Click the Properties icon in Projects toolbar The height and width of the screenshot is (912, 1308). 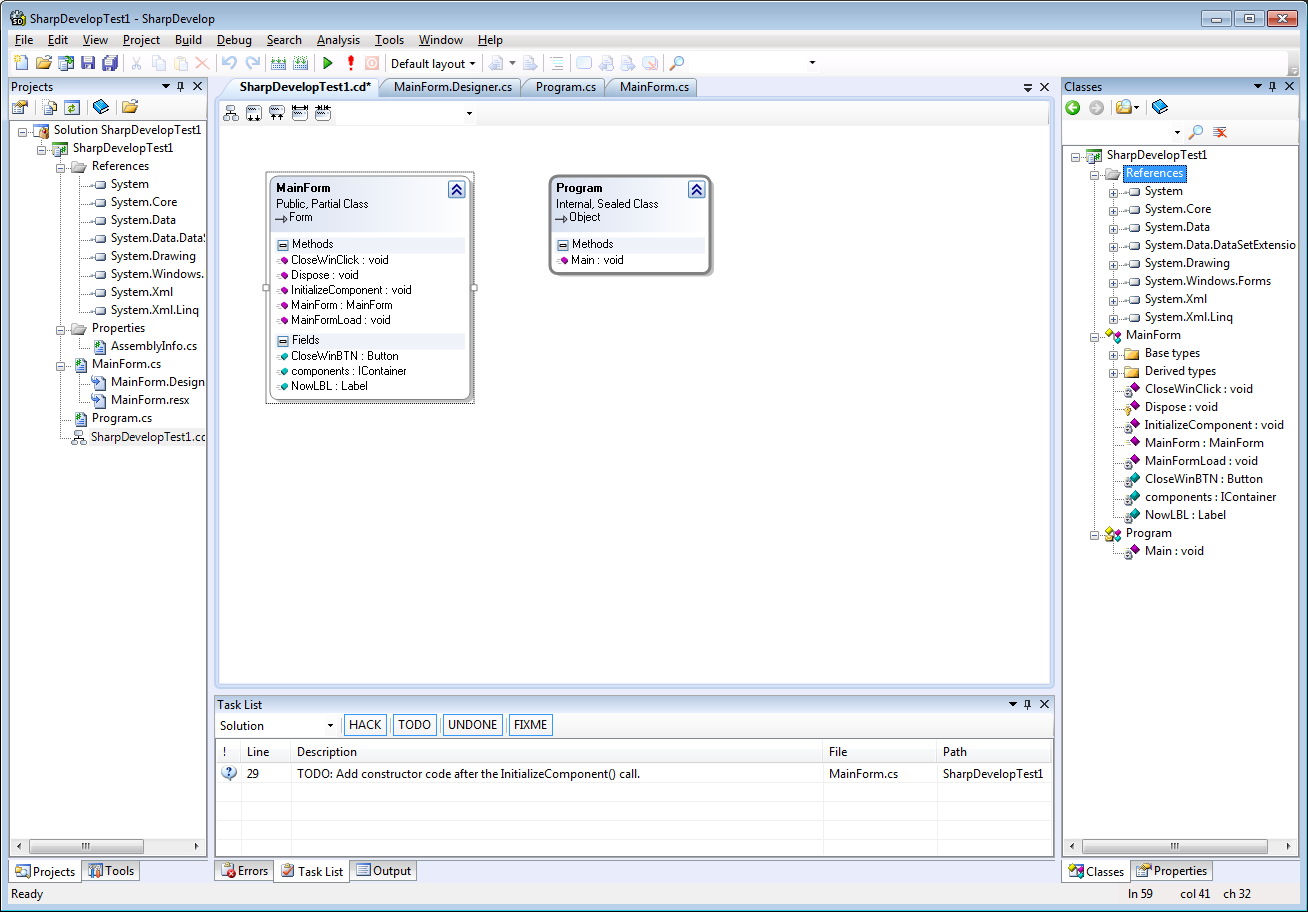tap(20, 107)
